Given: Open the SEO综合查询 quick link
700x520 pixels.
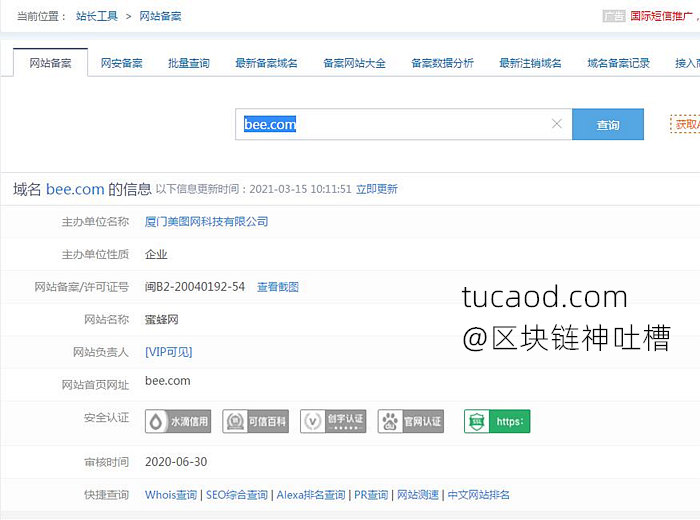Looking at the screenshot, I should pos(237,495).
